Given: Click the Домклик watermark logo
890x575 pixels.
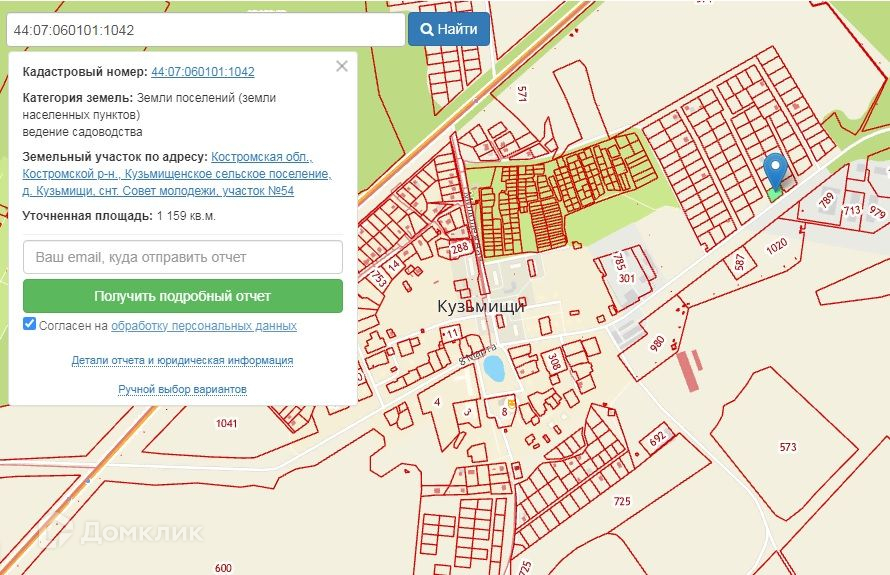Looking at the screenshot, I should pos(120,532).
